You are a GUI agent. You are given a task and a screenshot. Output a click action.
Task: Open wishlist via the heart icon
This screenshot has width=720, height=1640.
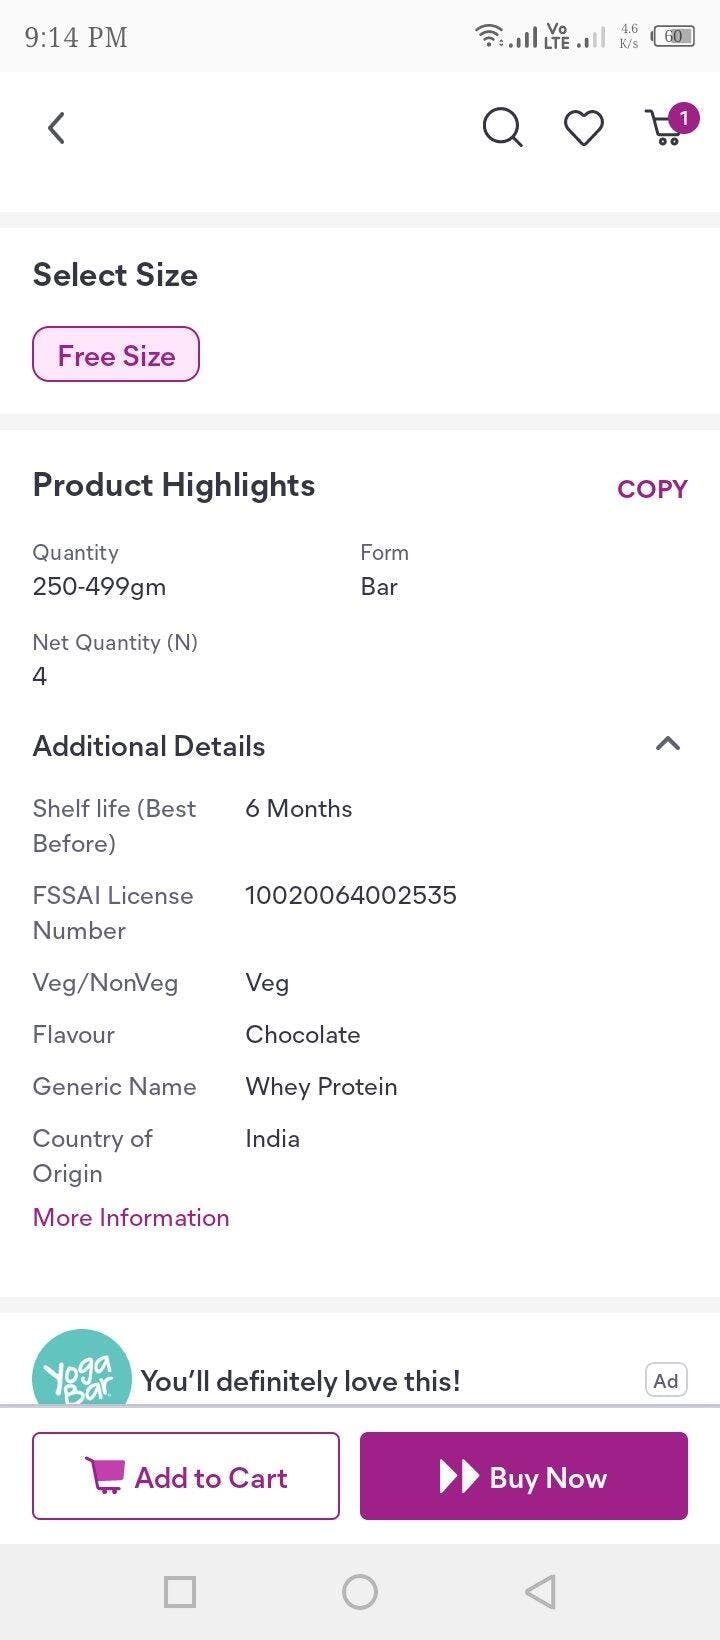point(584,128)
